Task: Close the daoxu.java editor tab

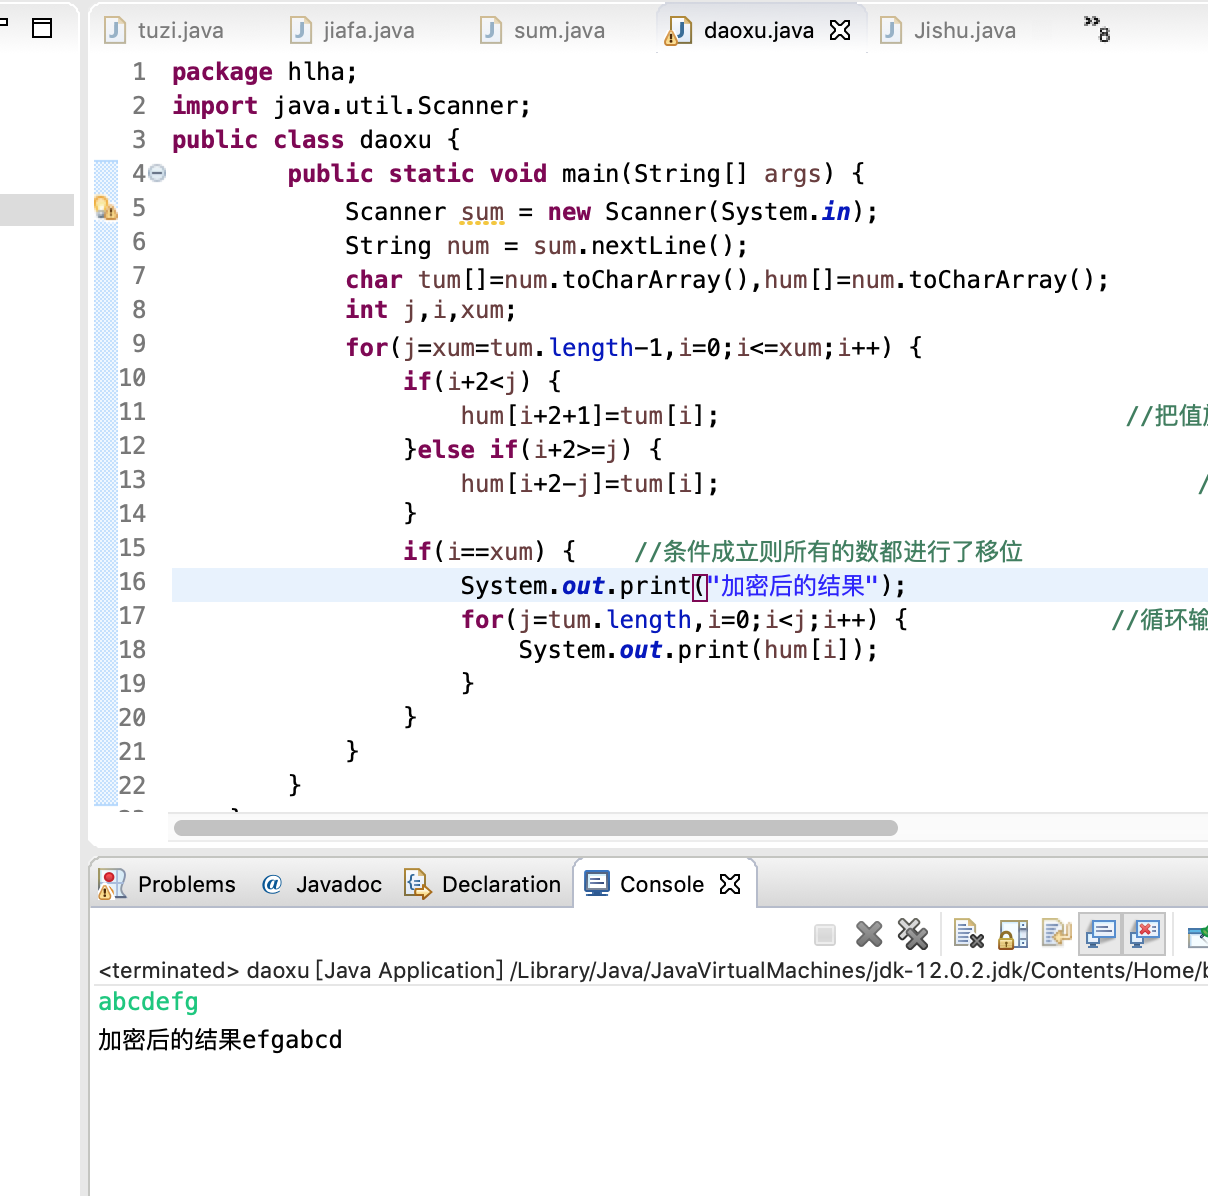Action: [x=840, y=31]
